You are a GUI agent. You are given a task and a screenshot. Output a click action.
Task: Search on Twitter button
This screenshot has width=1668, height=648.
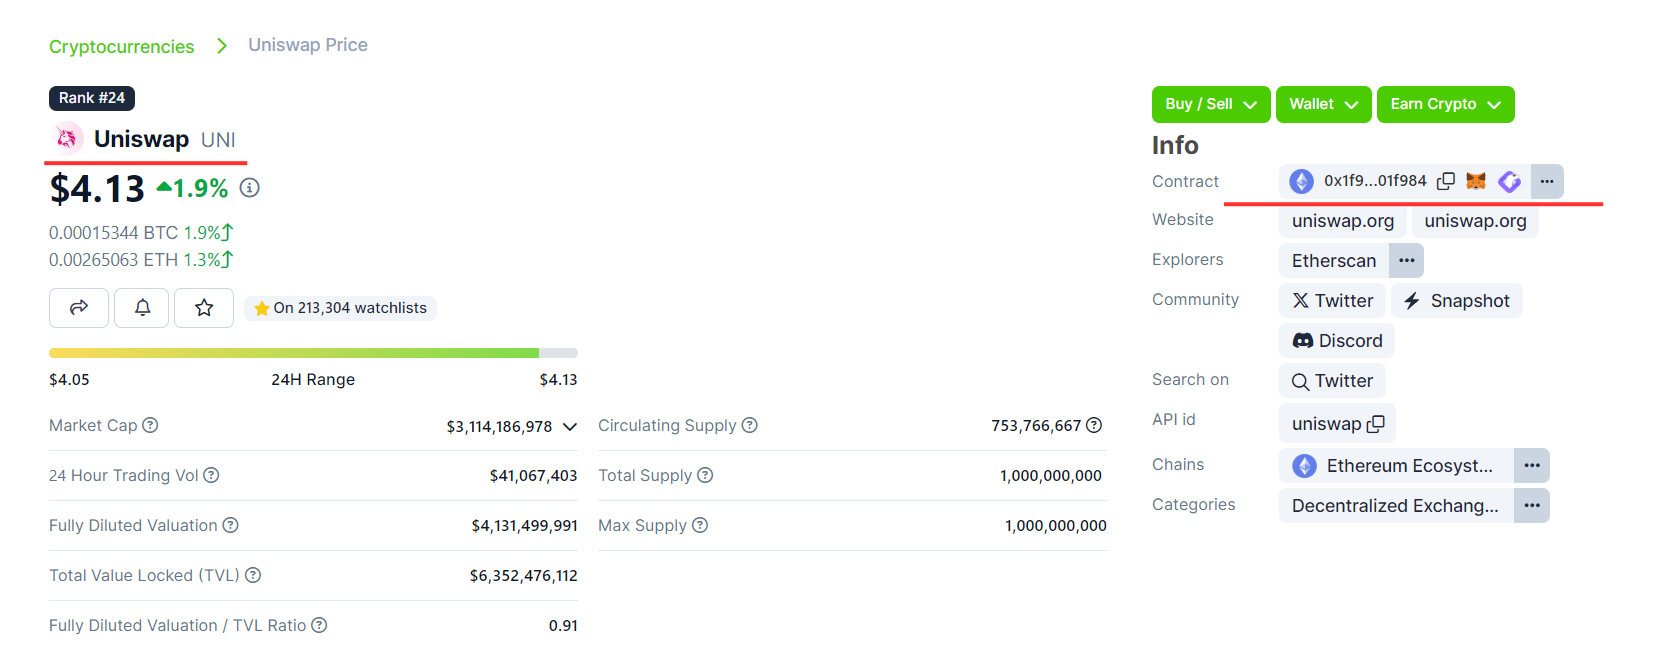[1332, 381]
